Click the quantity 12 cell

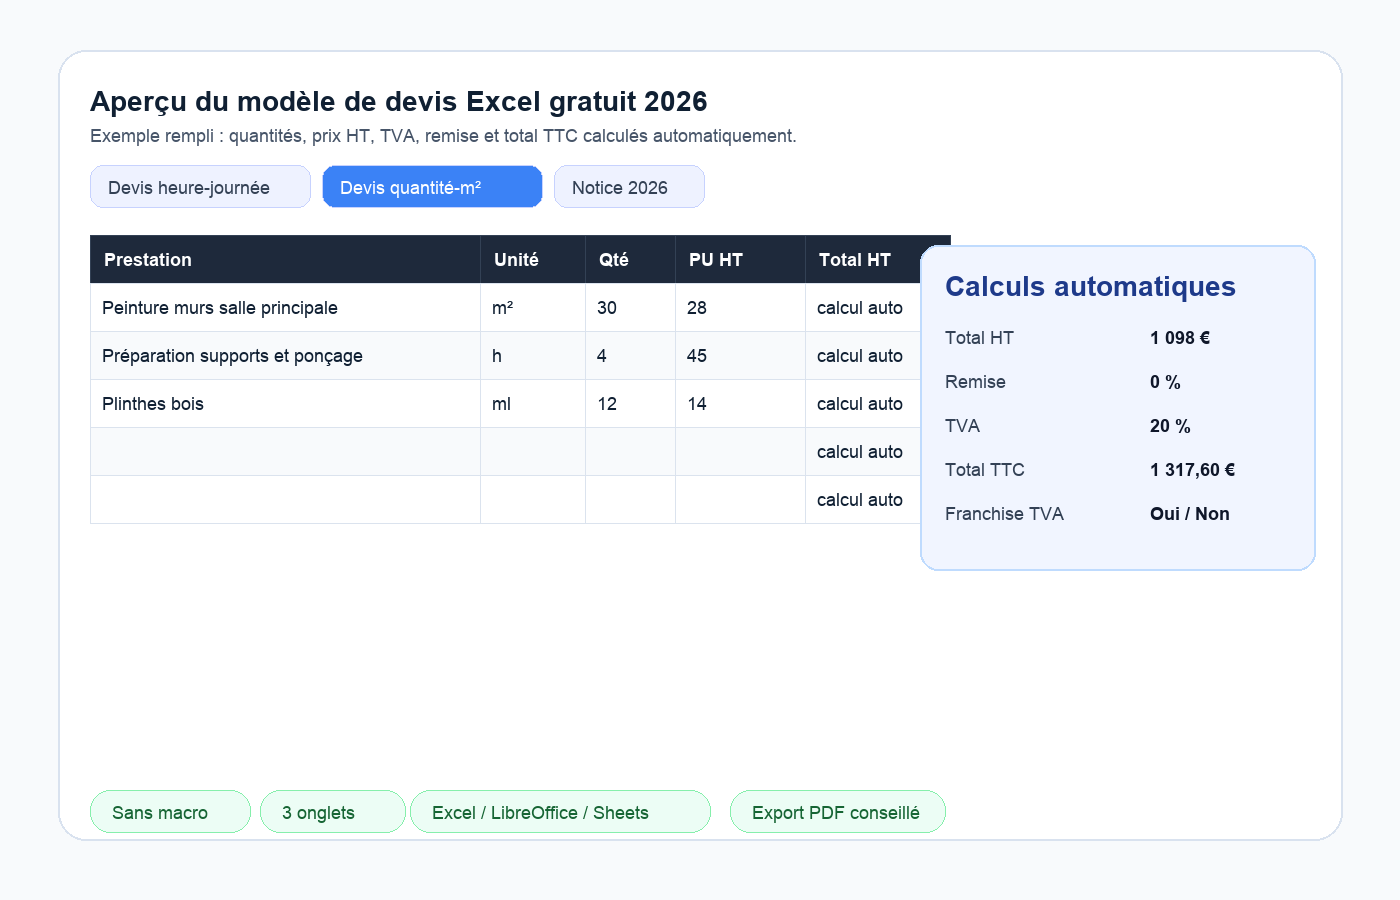pos(630,404)
